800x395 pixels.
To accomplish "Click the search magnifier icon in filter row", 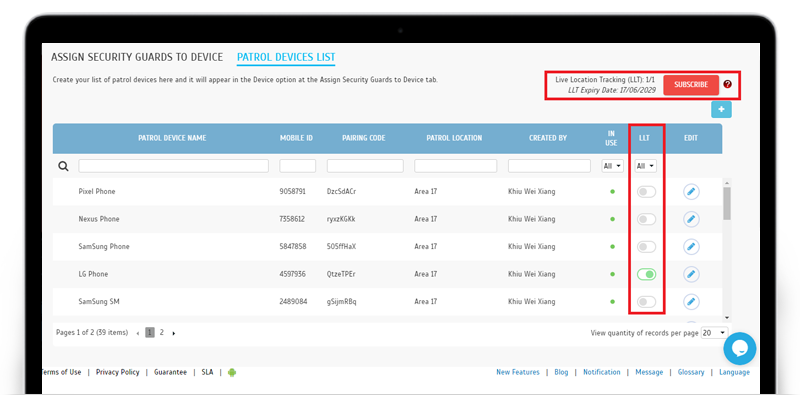I will [x=63, y=166].
